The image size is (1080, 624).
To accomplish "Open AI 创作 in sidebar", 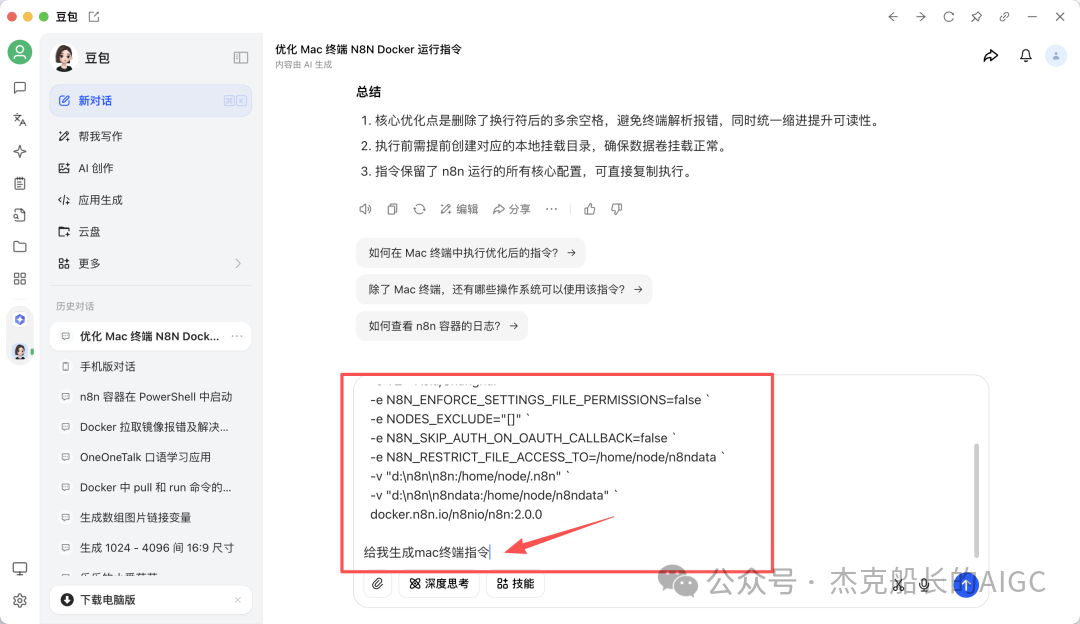I will tap(151, 168).
